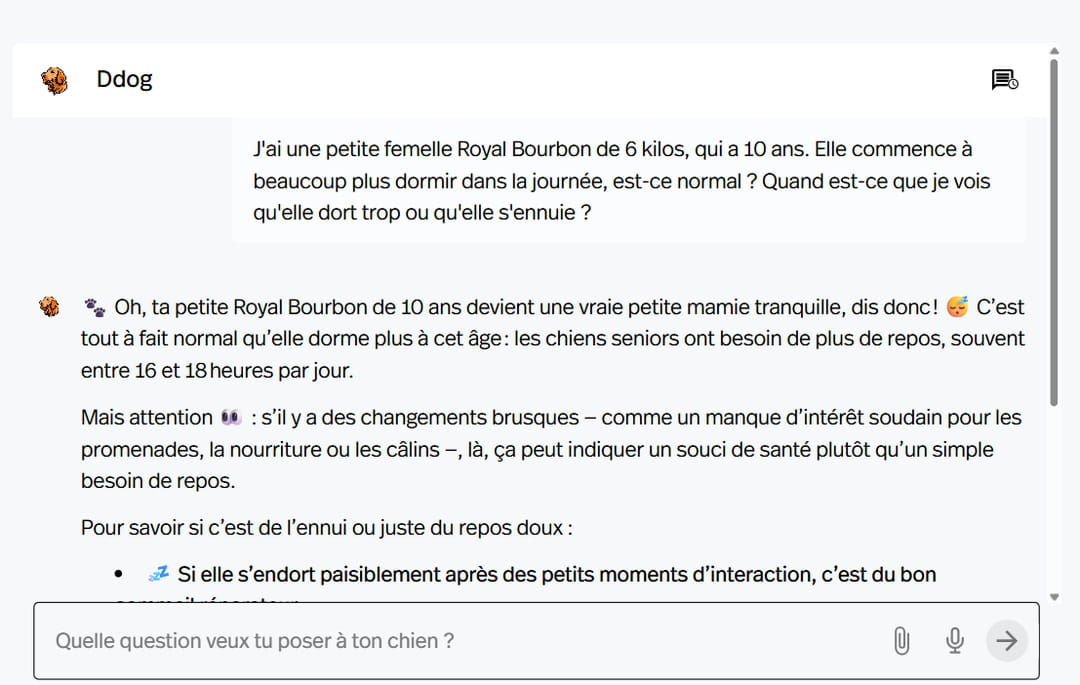Click the "Ddog" title in the header
The width and height of the screenshot is (1080, 685).
point(124,80)
